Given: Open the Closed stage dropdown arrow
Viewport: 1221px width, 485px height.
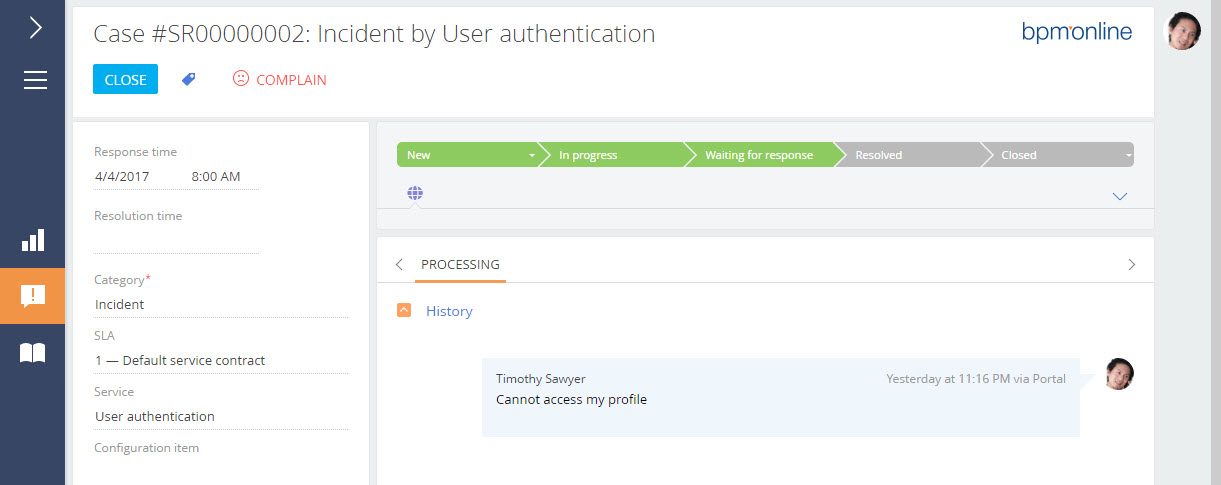Looking at the screenshot, I should (x=1128, y=156).
